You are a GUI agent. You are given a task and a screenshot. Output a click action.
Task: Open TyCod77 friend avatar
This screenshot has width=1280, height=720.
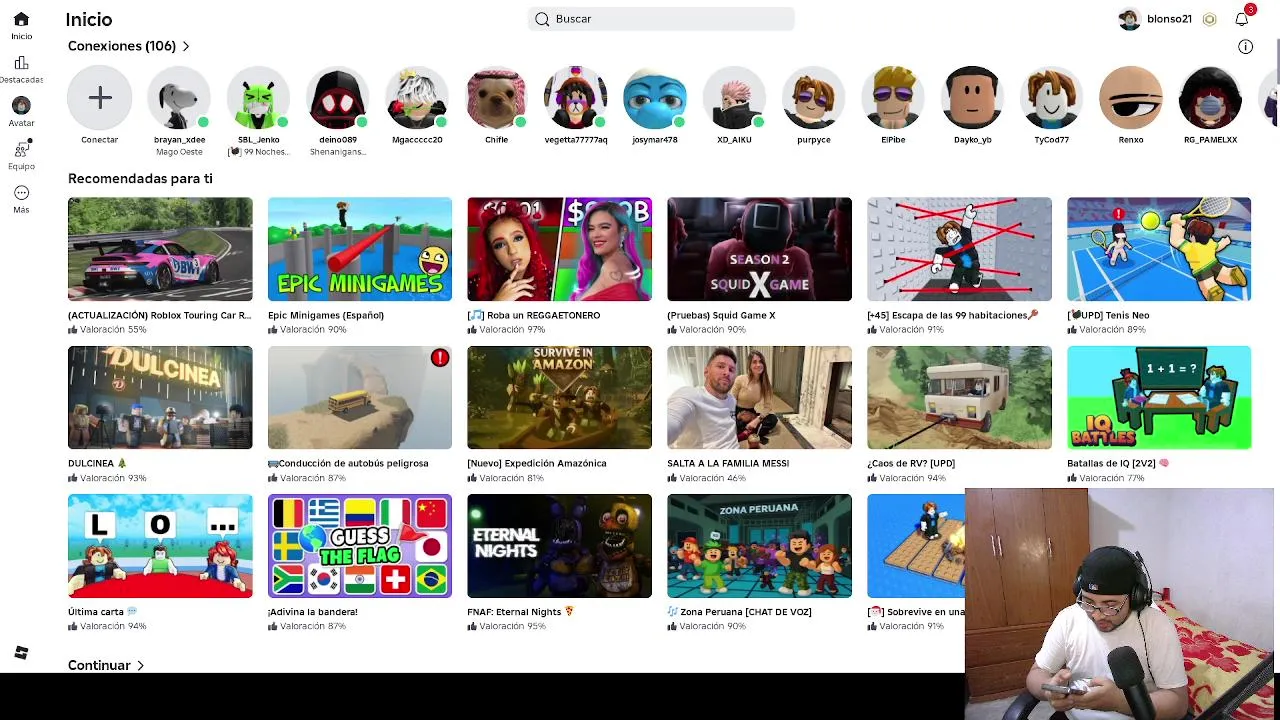coord(1051,98)
